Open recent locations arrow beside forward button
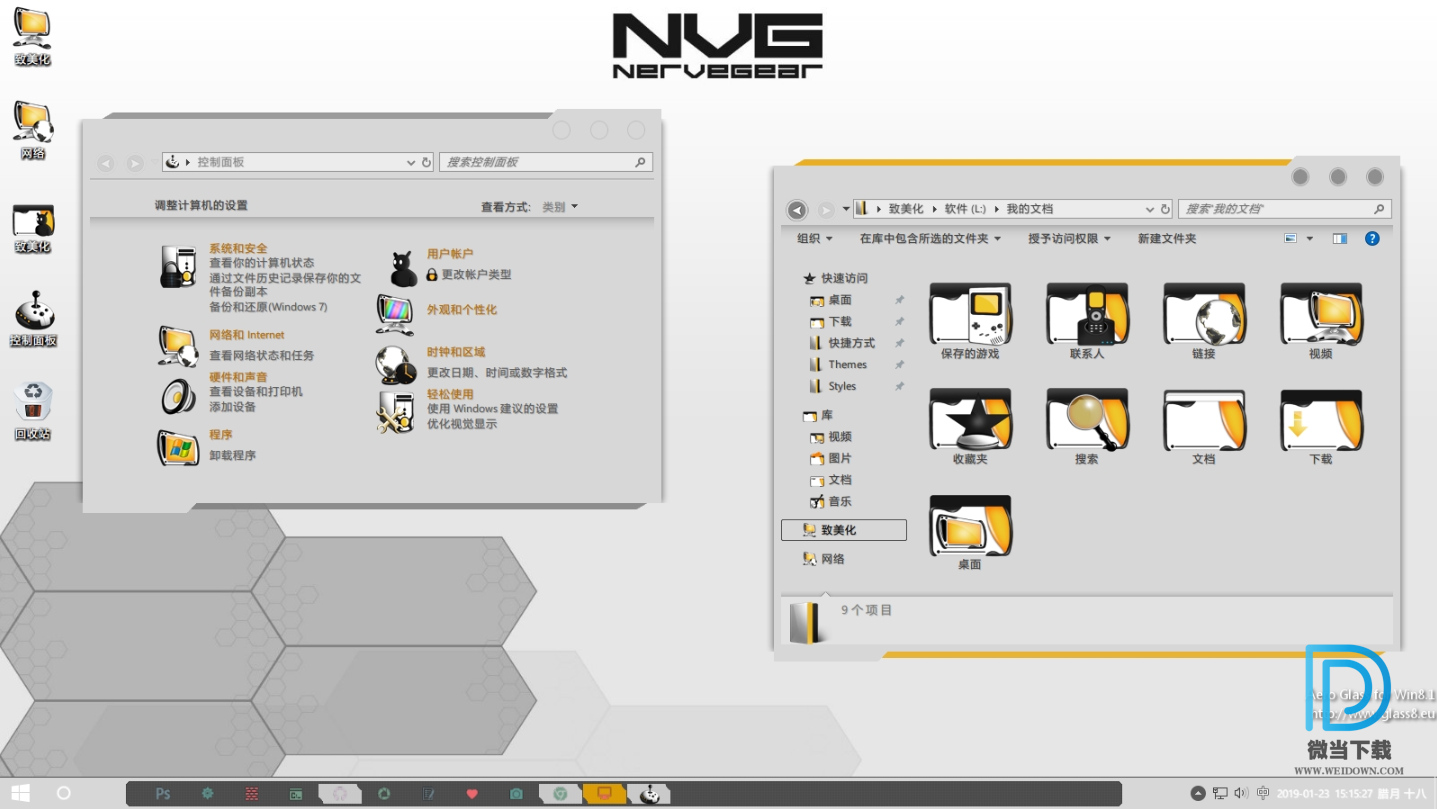The width and height of the screenshot is (1437, 809). (846, 209)
